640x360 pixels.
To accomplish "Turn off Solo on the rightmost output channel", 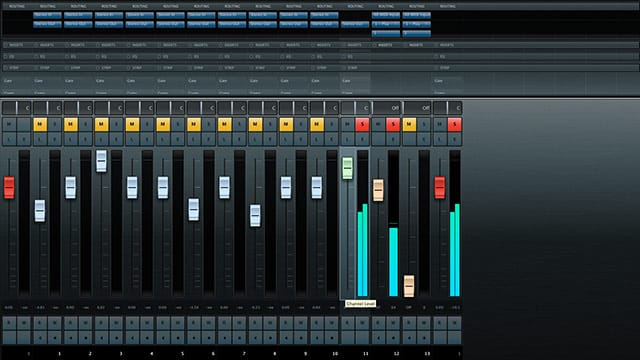I will [455, 124].
